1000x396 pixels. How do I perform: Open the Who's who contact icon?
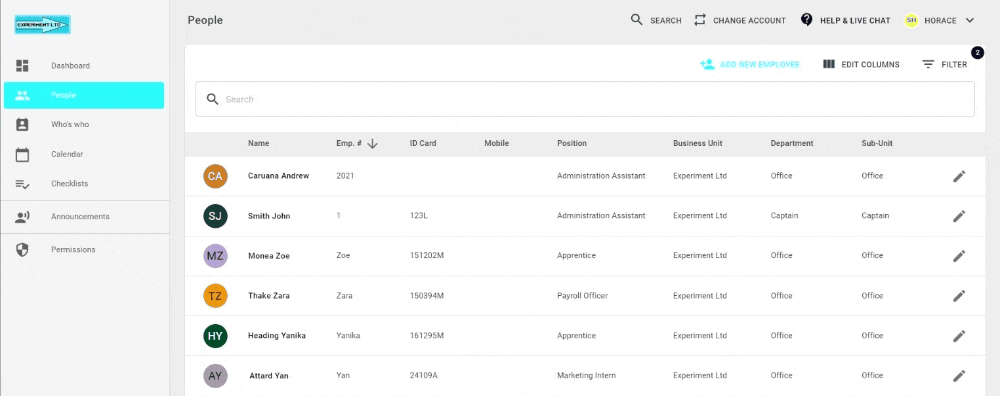[22, 124]
